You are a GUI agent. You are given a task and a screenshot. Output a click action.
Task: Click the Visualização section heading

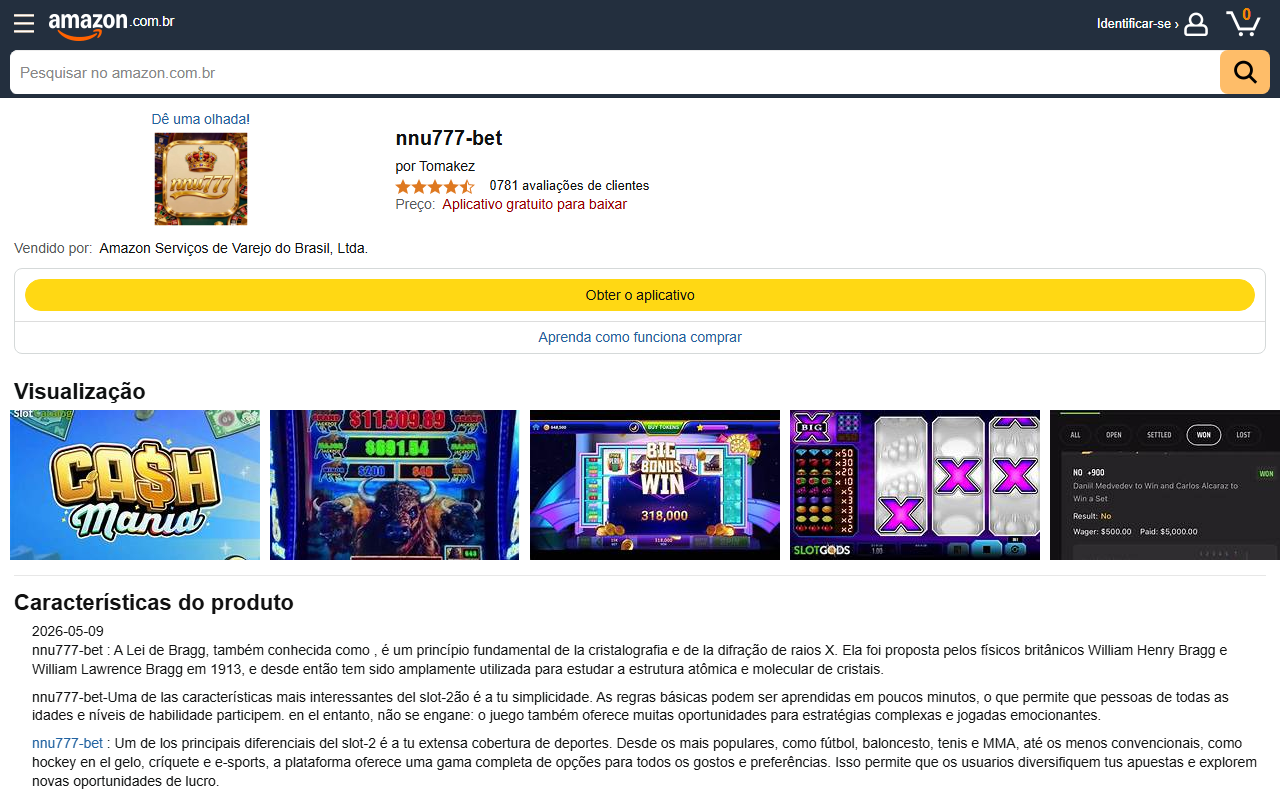(x=80, y=391)
